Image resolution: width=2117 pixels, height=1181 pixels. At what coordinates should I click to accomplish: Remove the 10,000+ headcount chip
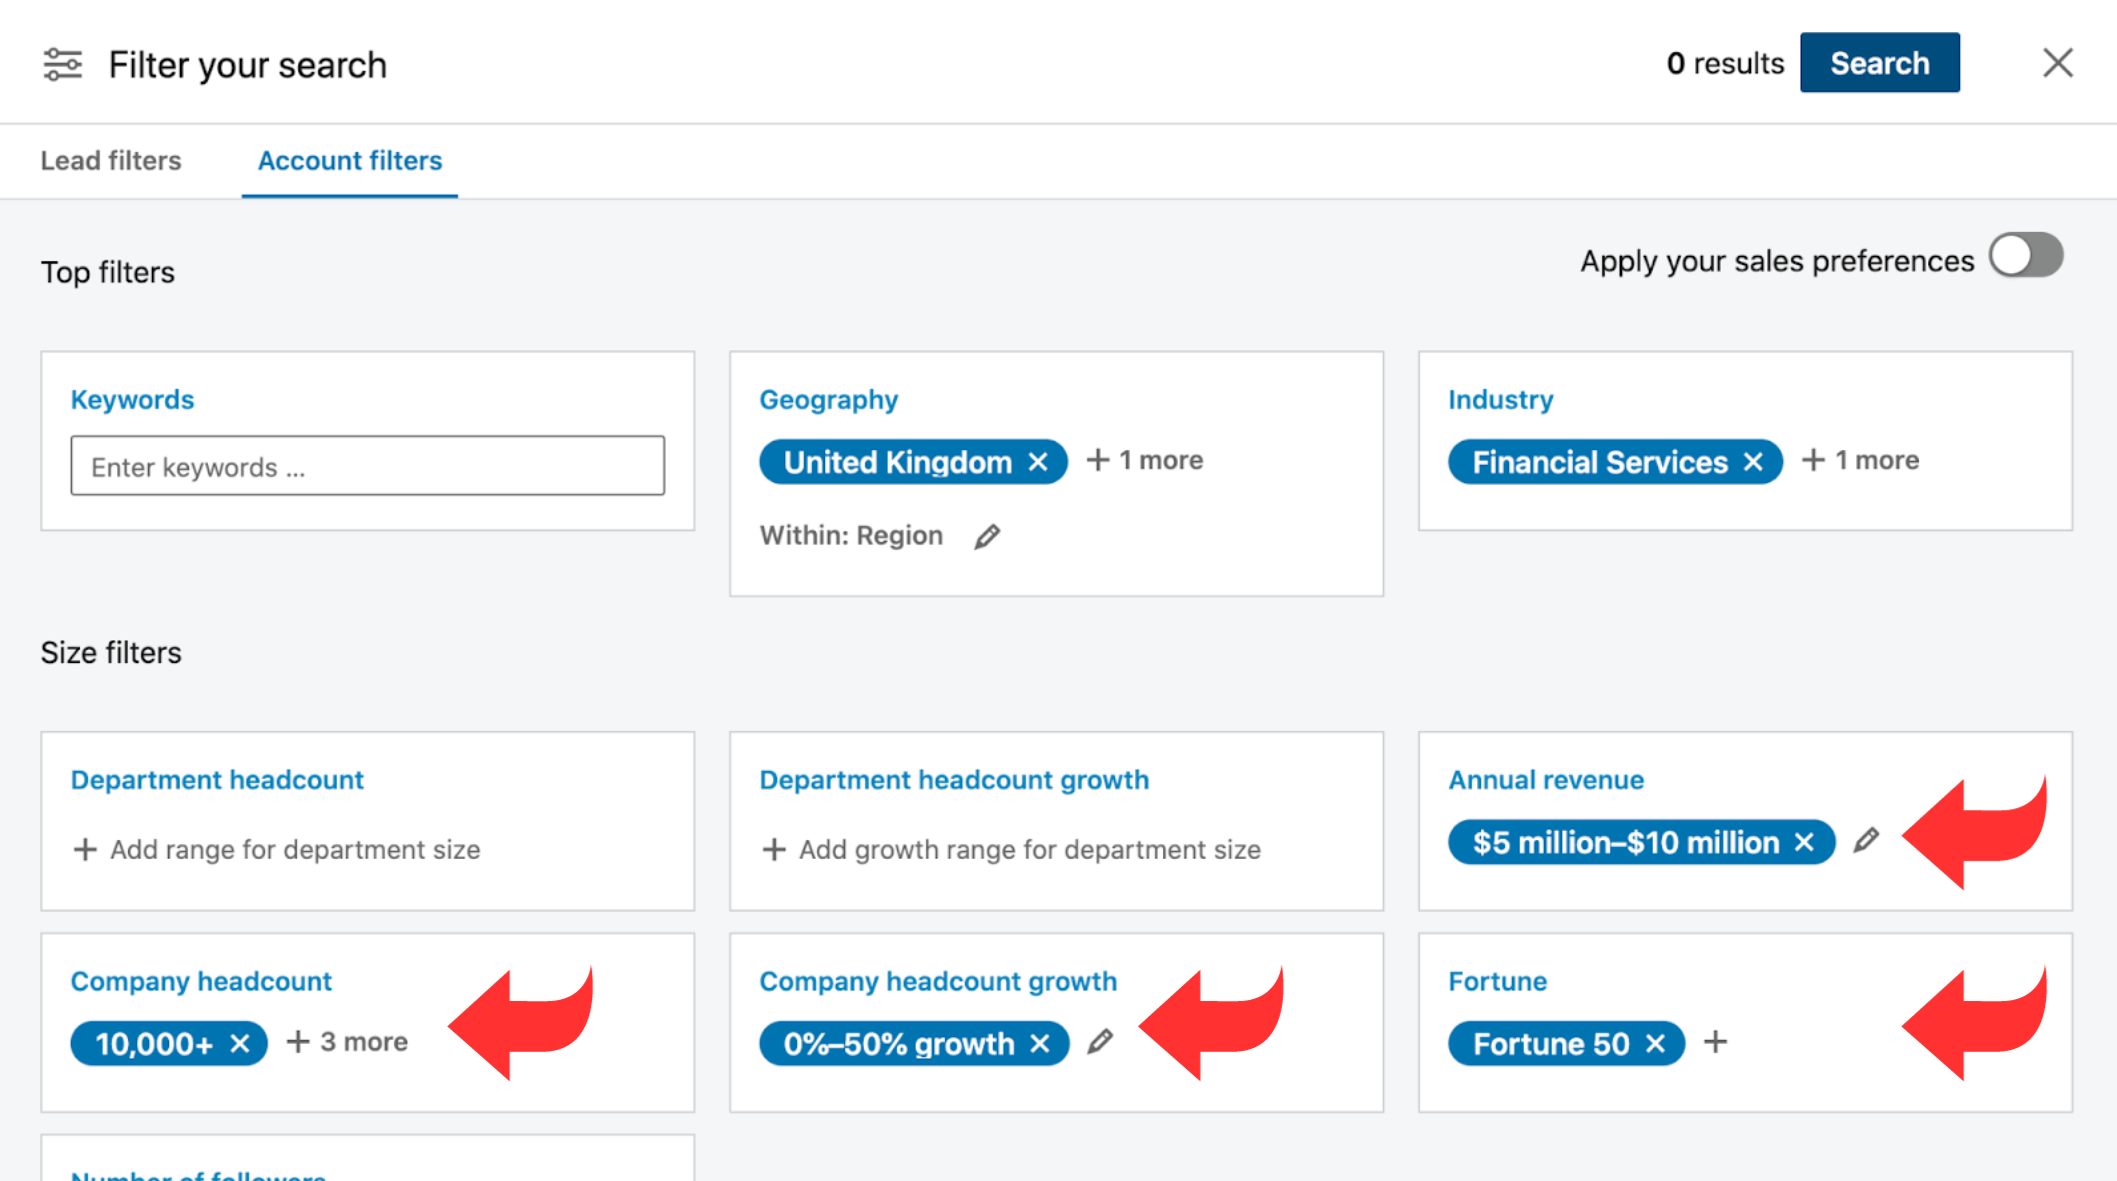tap(240, 1044)
